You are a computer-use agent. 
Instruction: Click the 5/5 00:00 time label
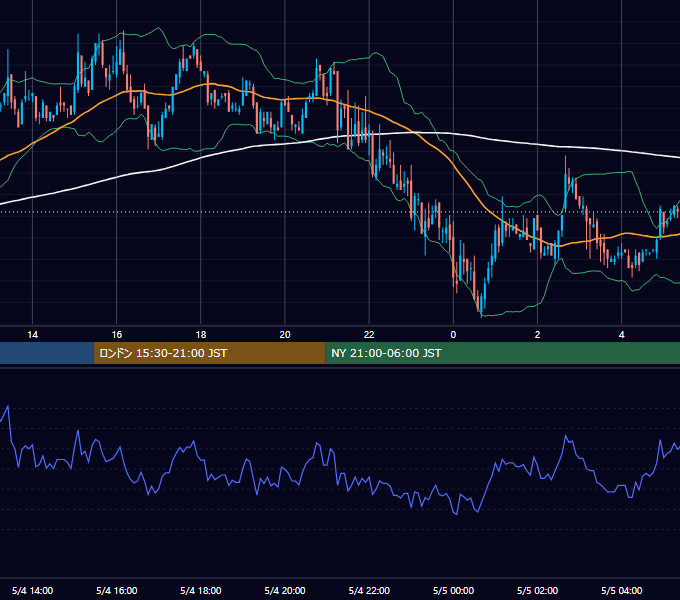tap(453, 590)
